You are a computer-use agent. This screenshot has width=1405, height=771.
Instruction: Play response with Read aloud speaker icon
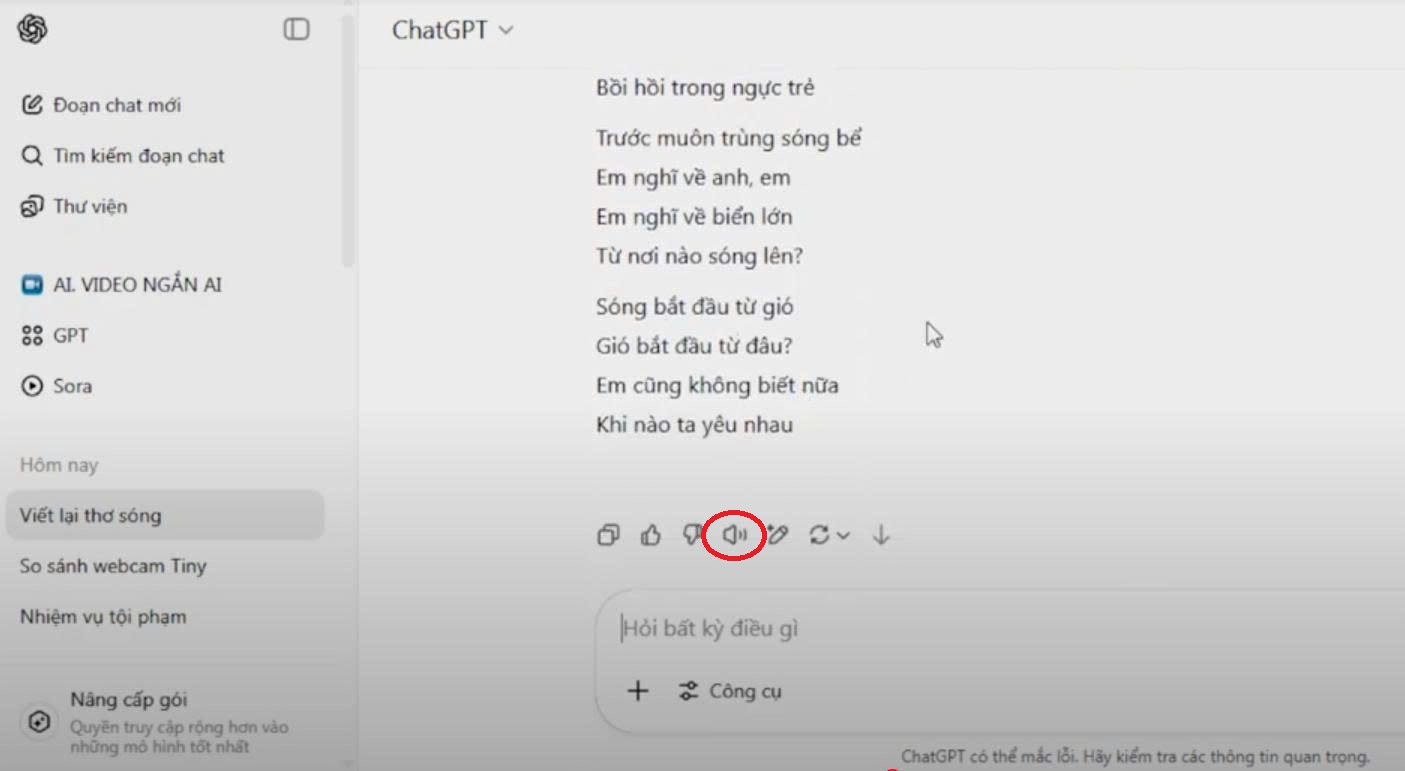735,536
